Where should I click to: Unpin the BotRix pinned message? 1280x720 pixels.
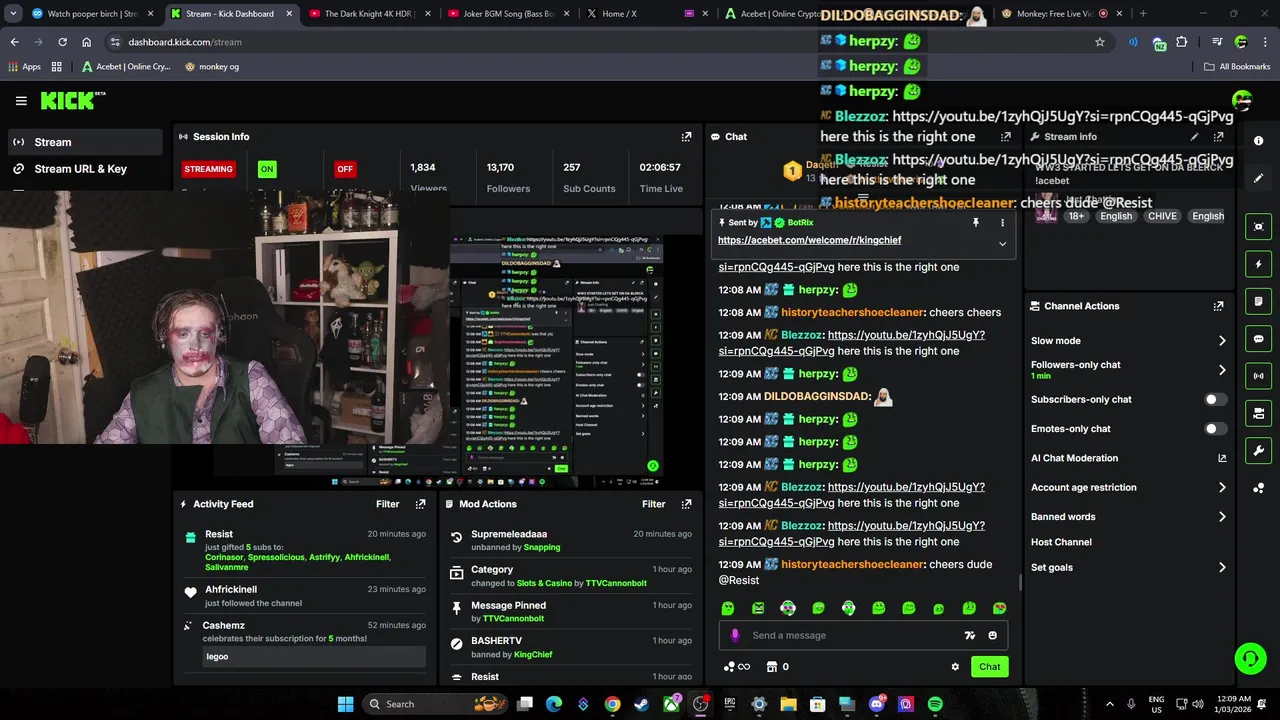click(976, 223)
